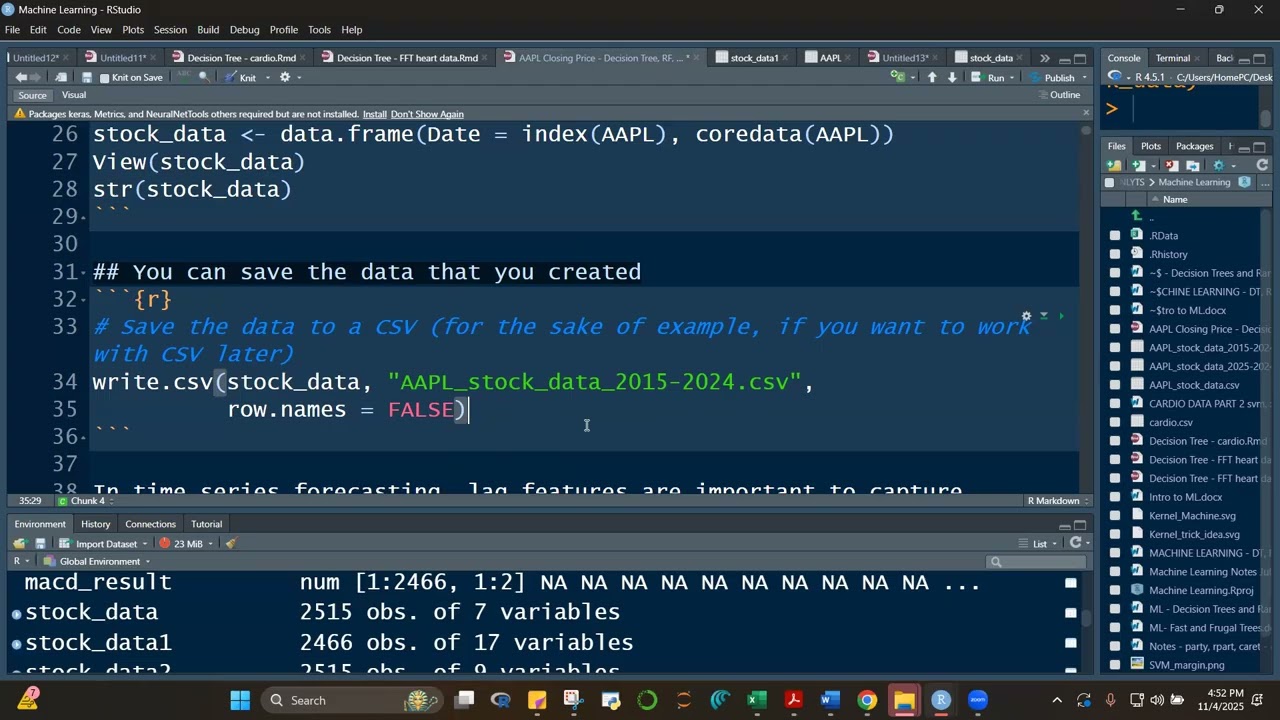This screenshot has height=720, width=1280.
Task: Click the Run button
Action: pyautogui.click(x=989, y=77)
